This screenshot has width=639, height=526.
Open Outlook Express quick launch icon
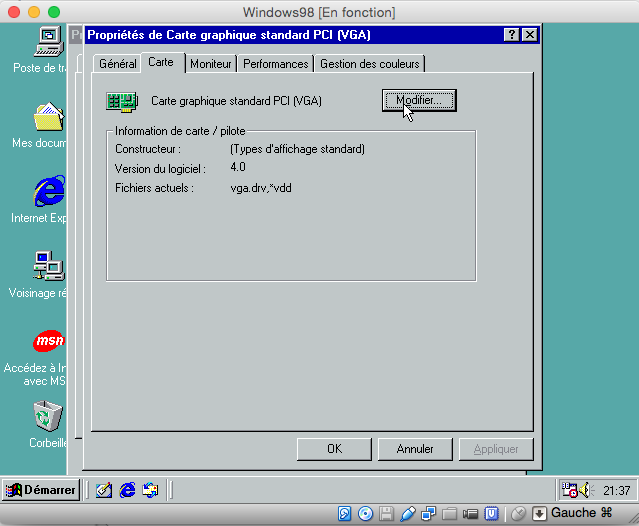150,490
